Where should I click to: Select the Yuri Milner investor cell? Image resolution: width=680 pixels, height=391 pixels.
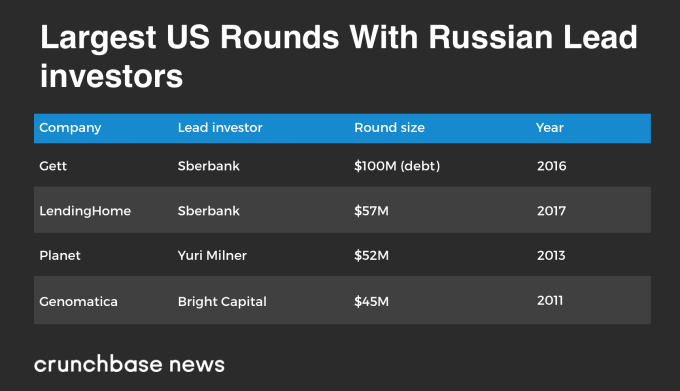point(212,255)
